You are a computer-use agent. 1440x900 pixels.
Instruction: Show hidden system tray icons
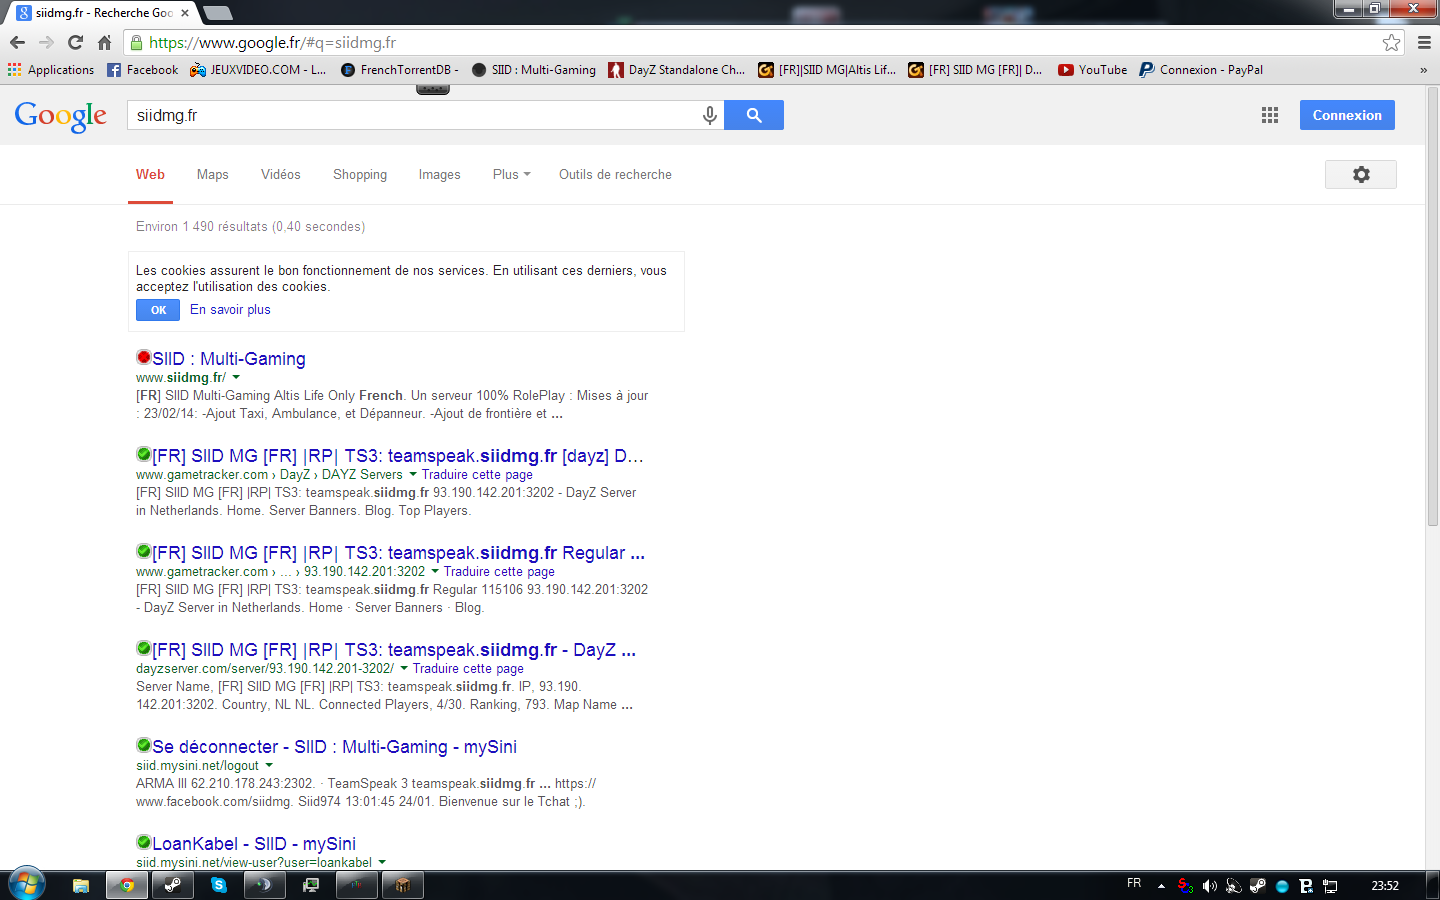point(1161,886)
